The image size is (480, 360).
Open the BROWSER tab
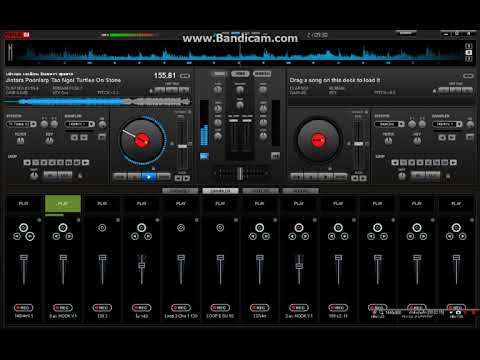[180, 191]
